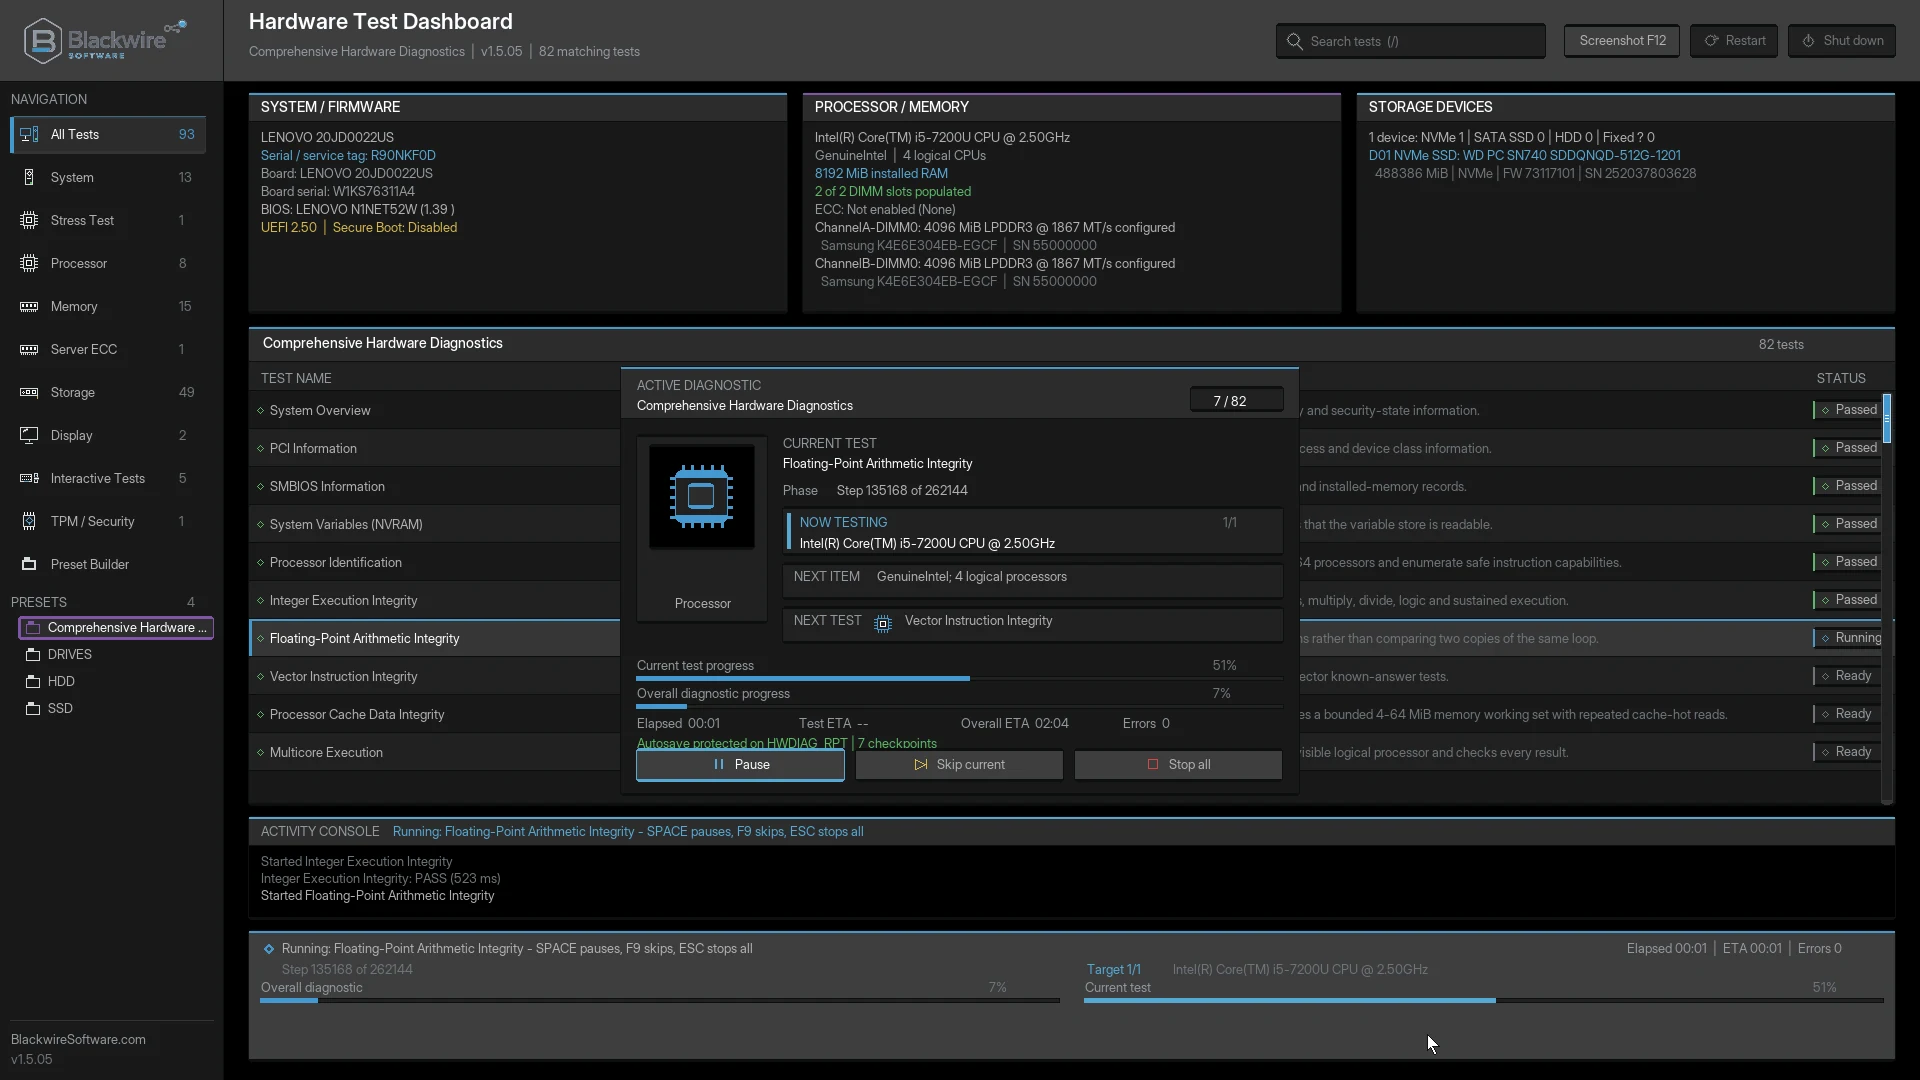Click the diamond icon beside PCI Information
Viewport: 1920px width, 1080px height.
tap(261, 449)
